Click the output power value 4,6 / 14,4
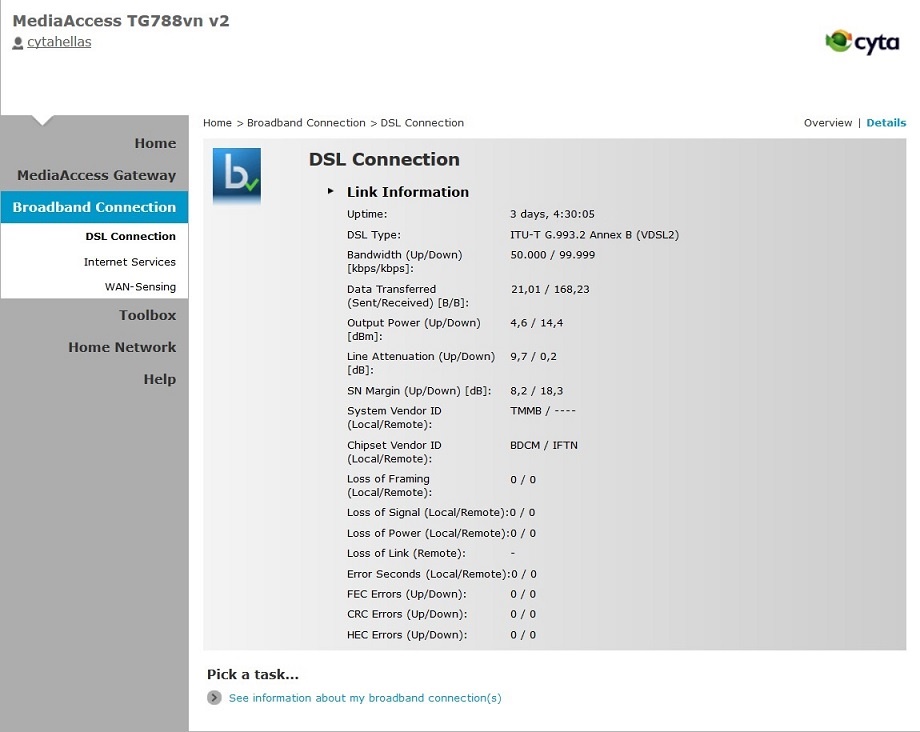Screen dimensions: 920x732 pos(536,323)
